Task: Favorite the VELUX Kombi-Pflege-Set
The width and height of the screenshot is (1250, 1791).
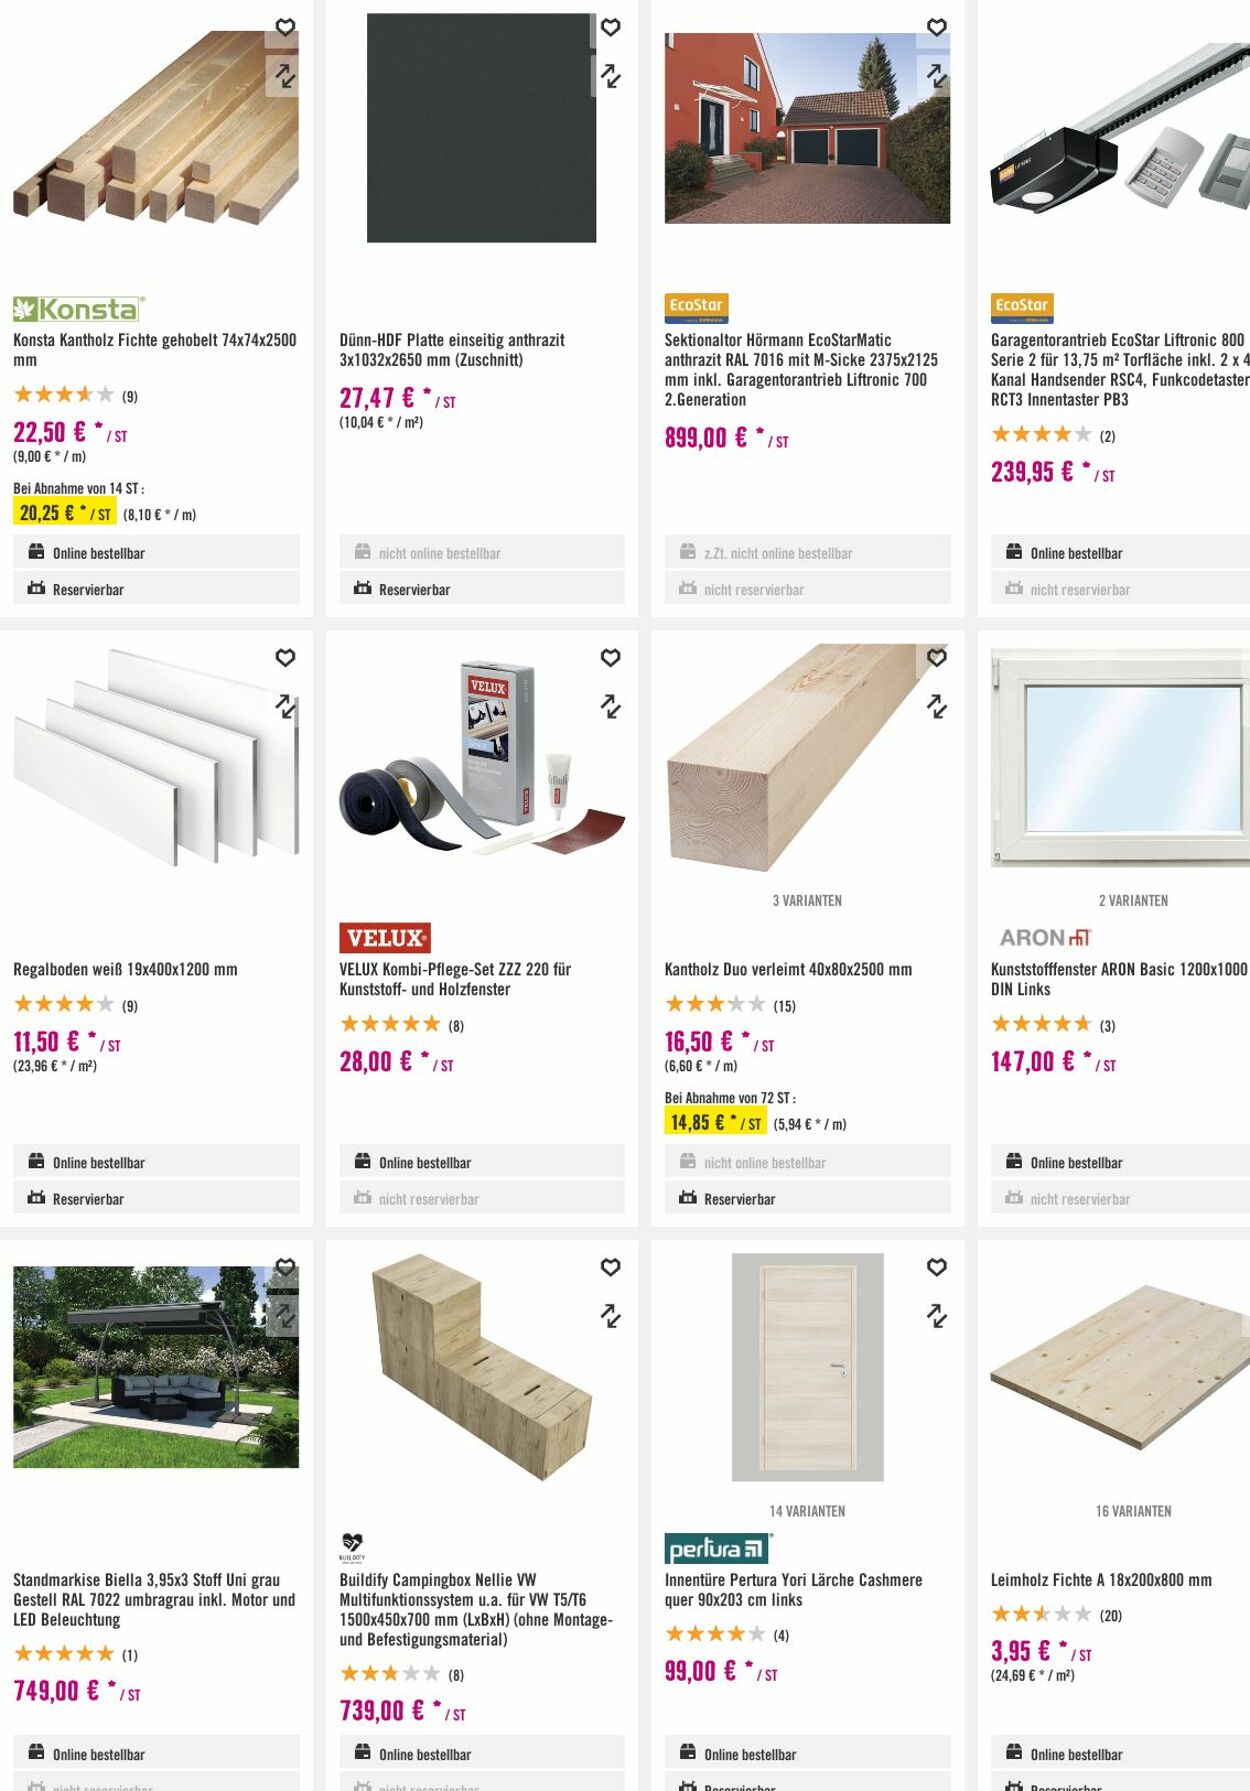Action: [610, 657]
